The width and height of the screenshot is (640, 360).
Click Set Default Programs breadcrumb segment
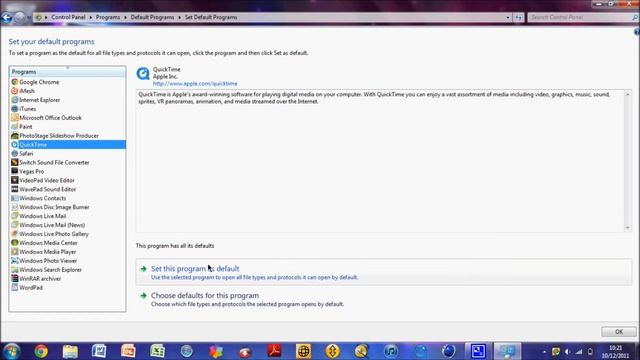[211, 18]
